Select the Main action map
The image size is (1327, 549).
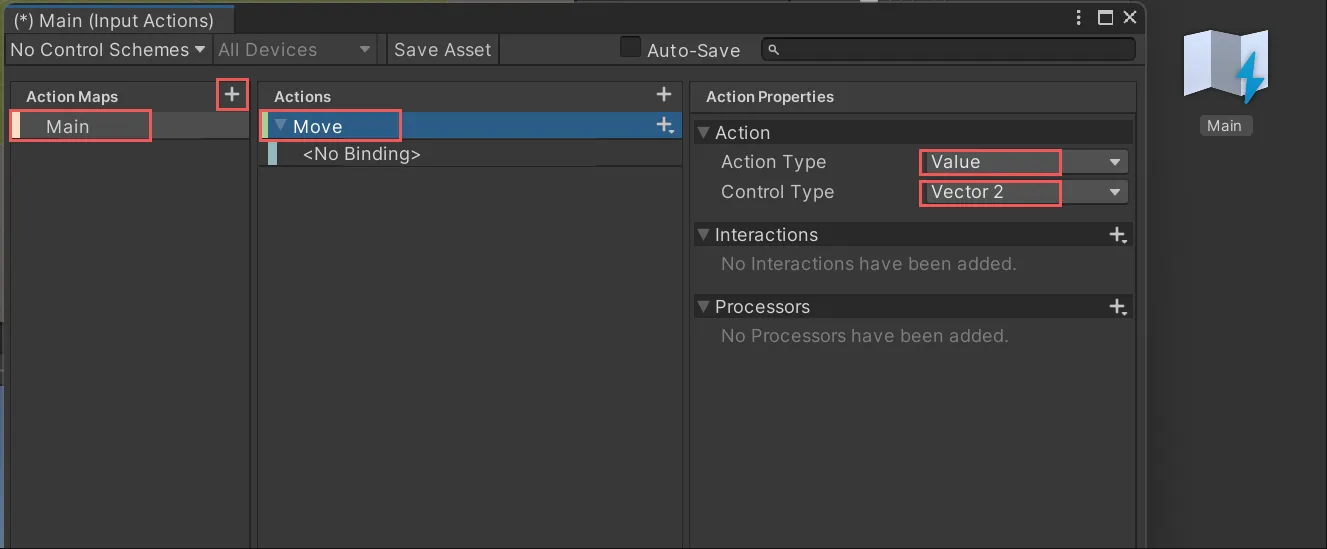(x=68, y=127)
